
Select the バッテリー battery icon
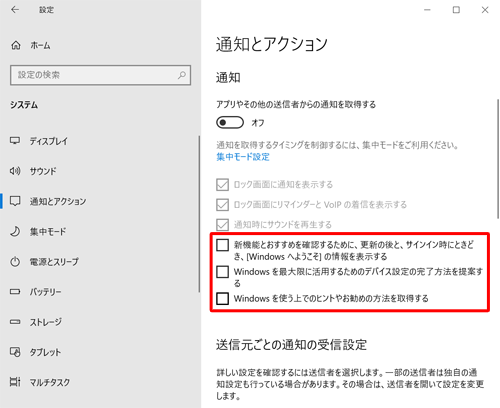coord(15,292)
